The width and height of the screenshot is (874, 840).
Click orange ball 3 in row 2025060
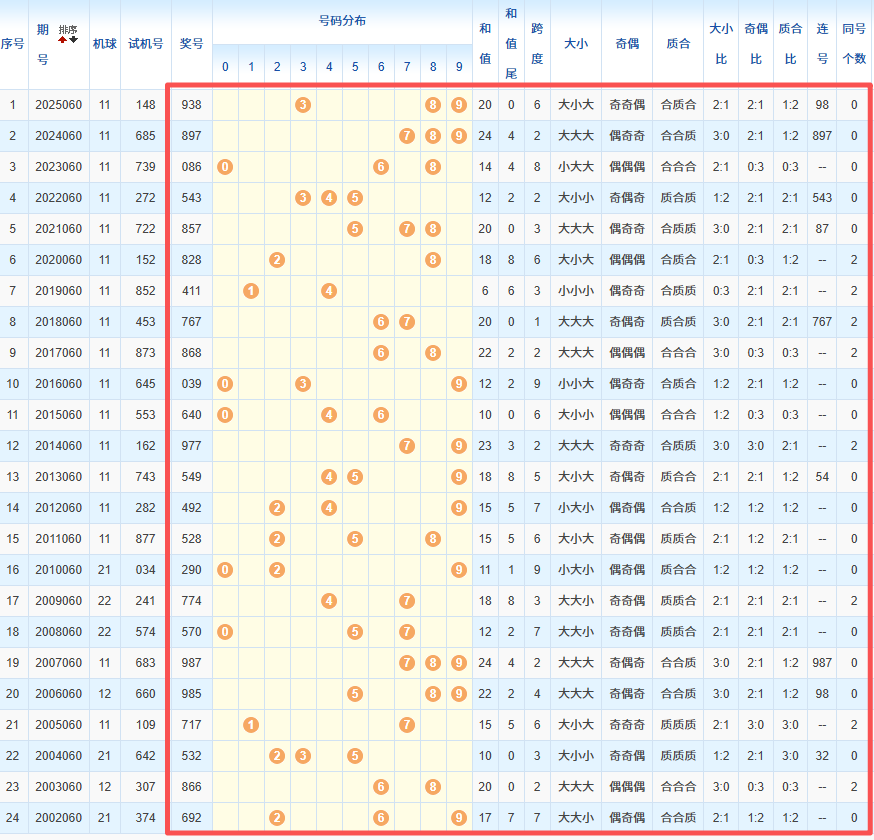(x=303, y=104)
